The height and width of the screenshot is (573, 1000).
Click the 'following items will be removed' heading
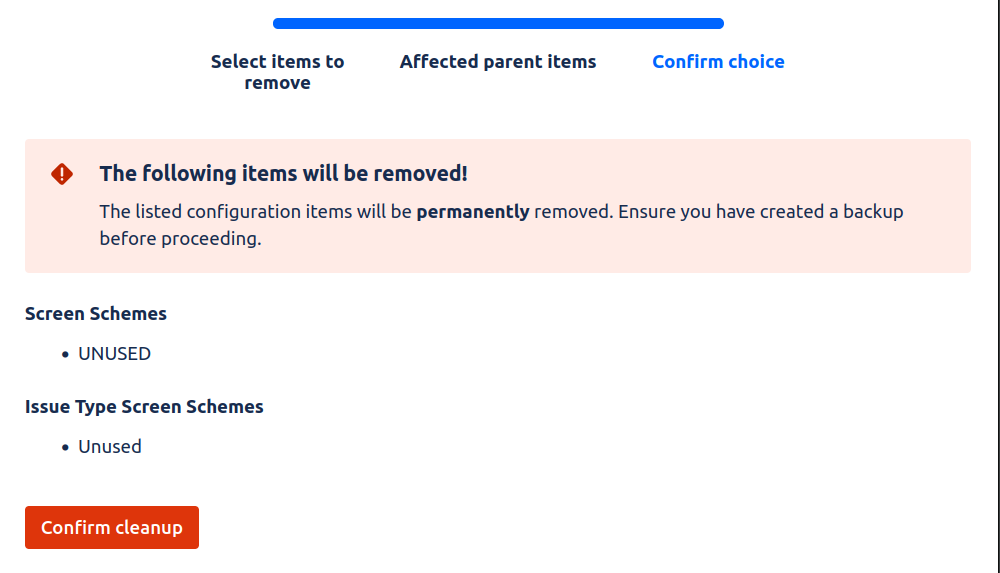(x=283, y=173)
